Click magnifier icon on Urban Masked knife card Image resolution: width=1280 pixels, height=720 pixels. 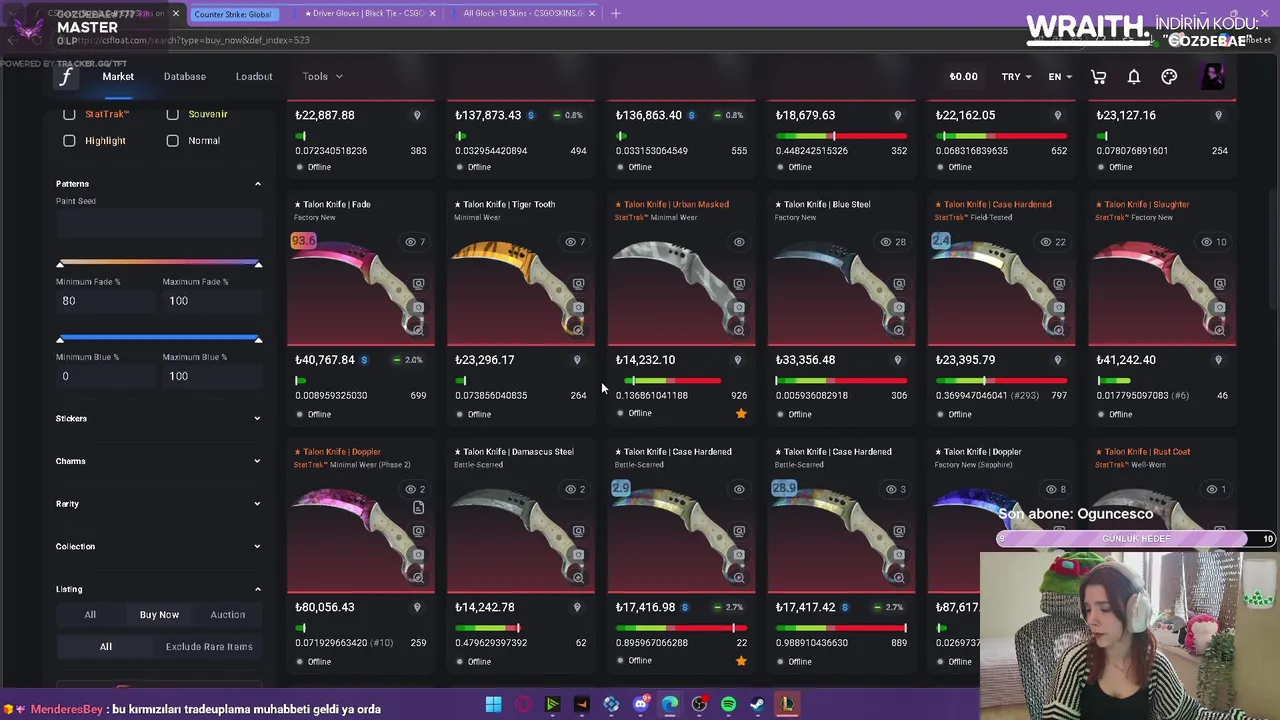pos(739,330)
